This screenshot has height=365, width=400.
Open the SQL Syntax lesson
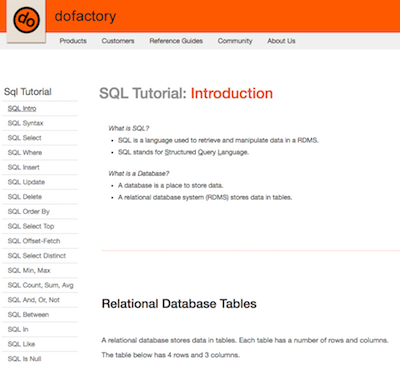point(26,123)
